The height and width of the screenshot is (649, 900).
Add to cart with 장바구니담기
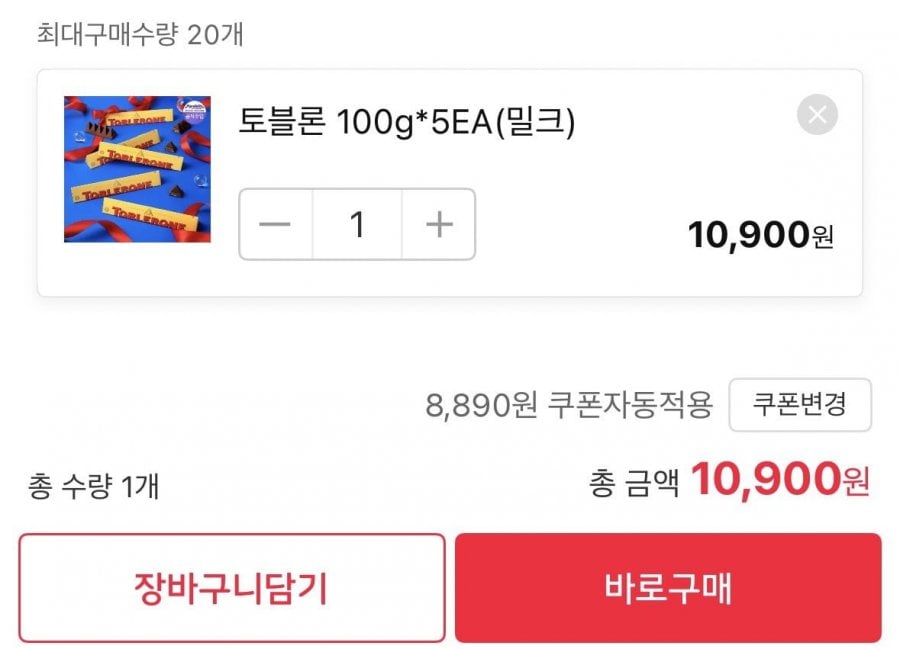pyautogui.click(x=231, y=588)
